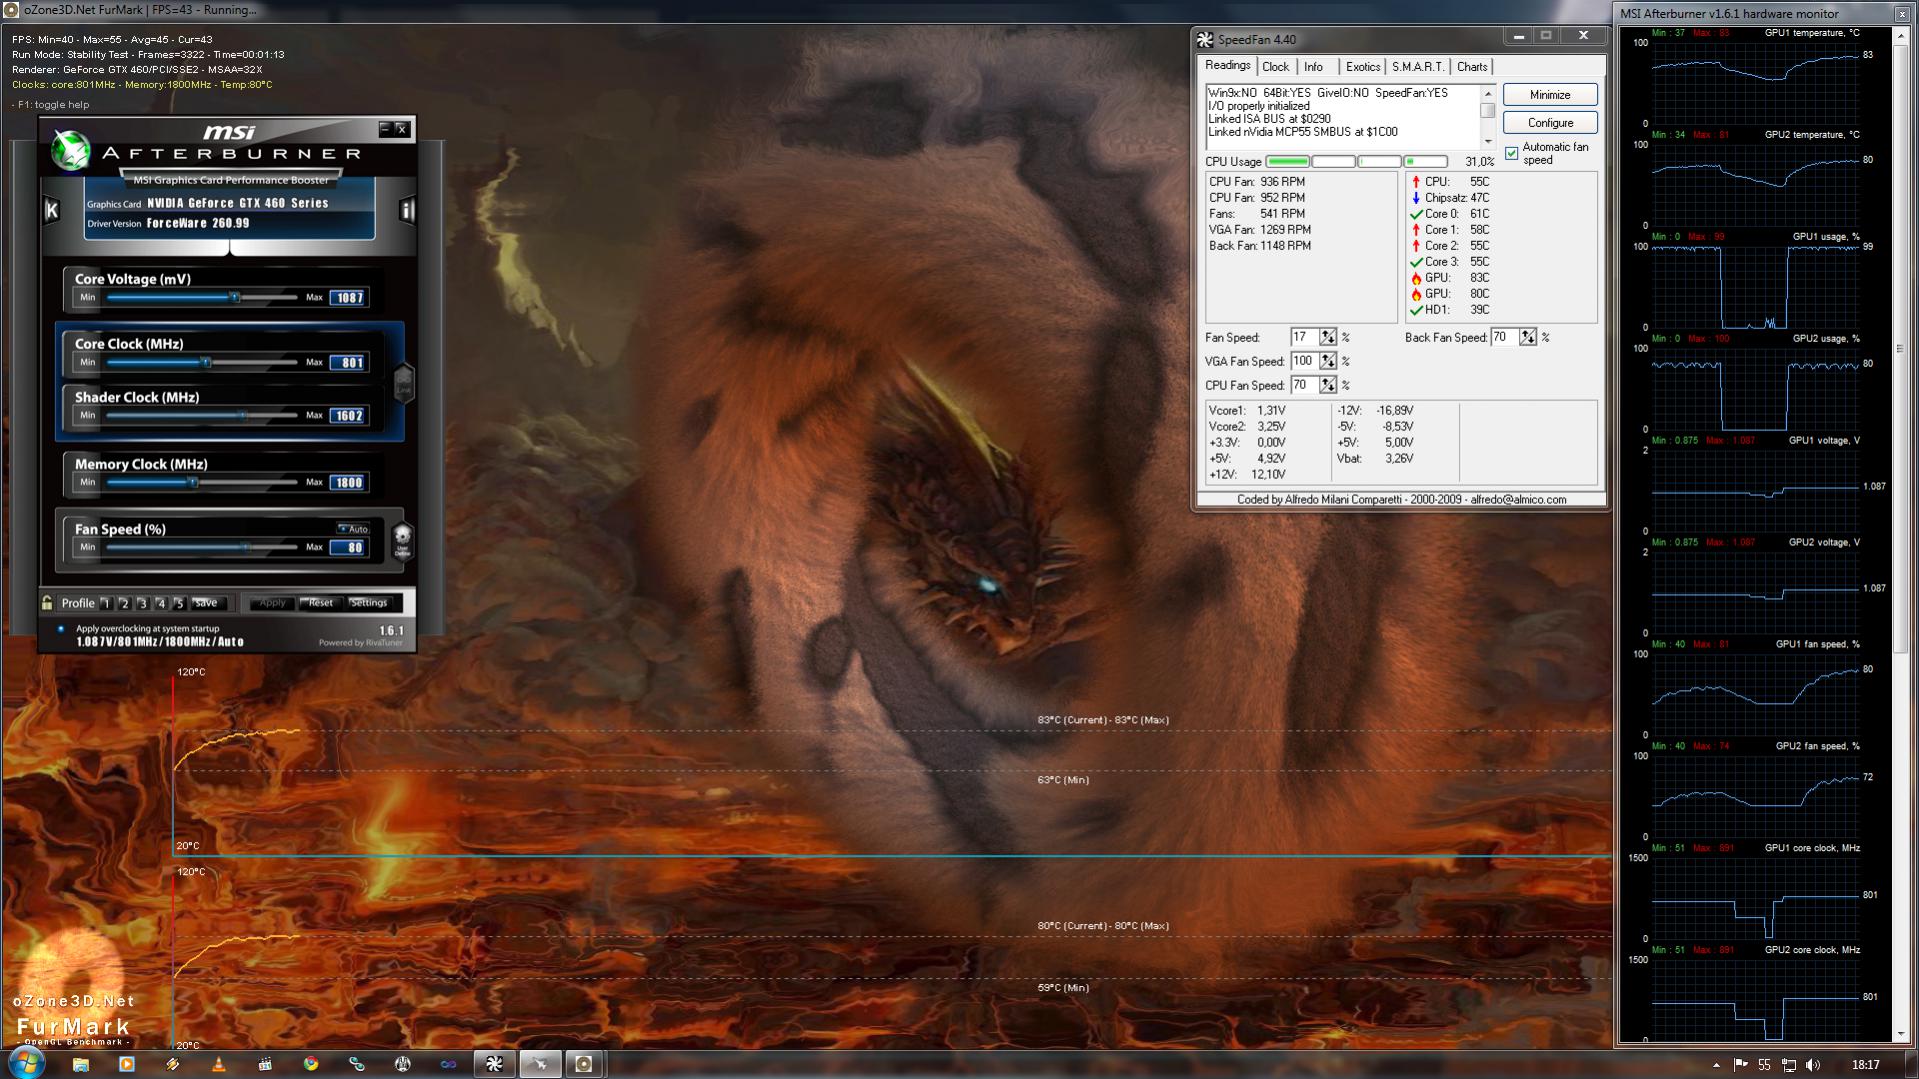The image size is (1919, 1079).
Task: Switch to the Info tab in SpeedFan
Action: click(x=1313, y=67)
